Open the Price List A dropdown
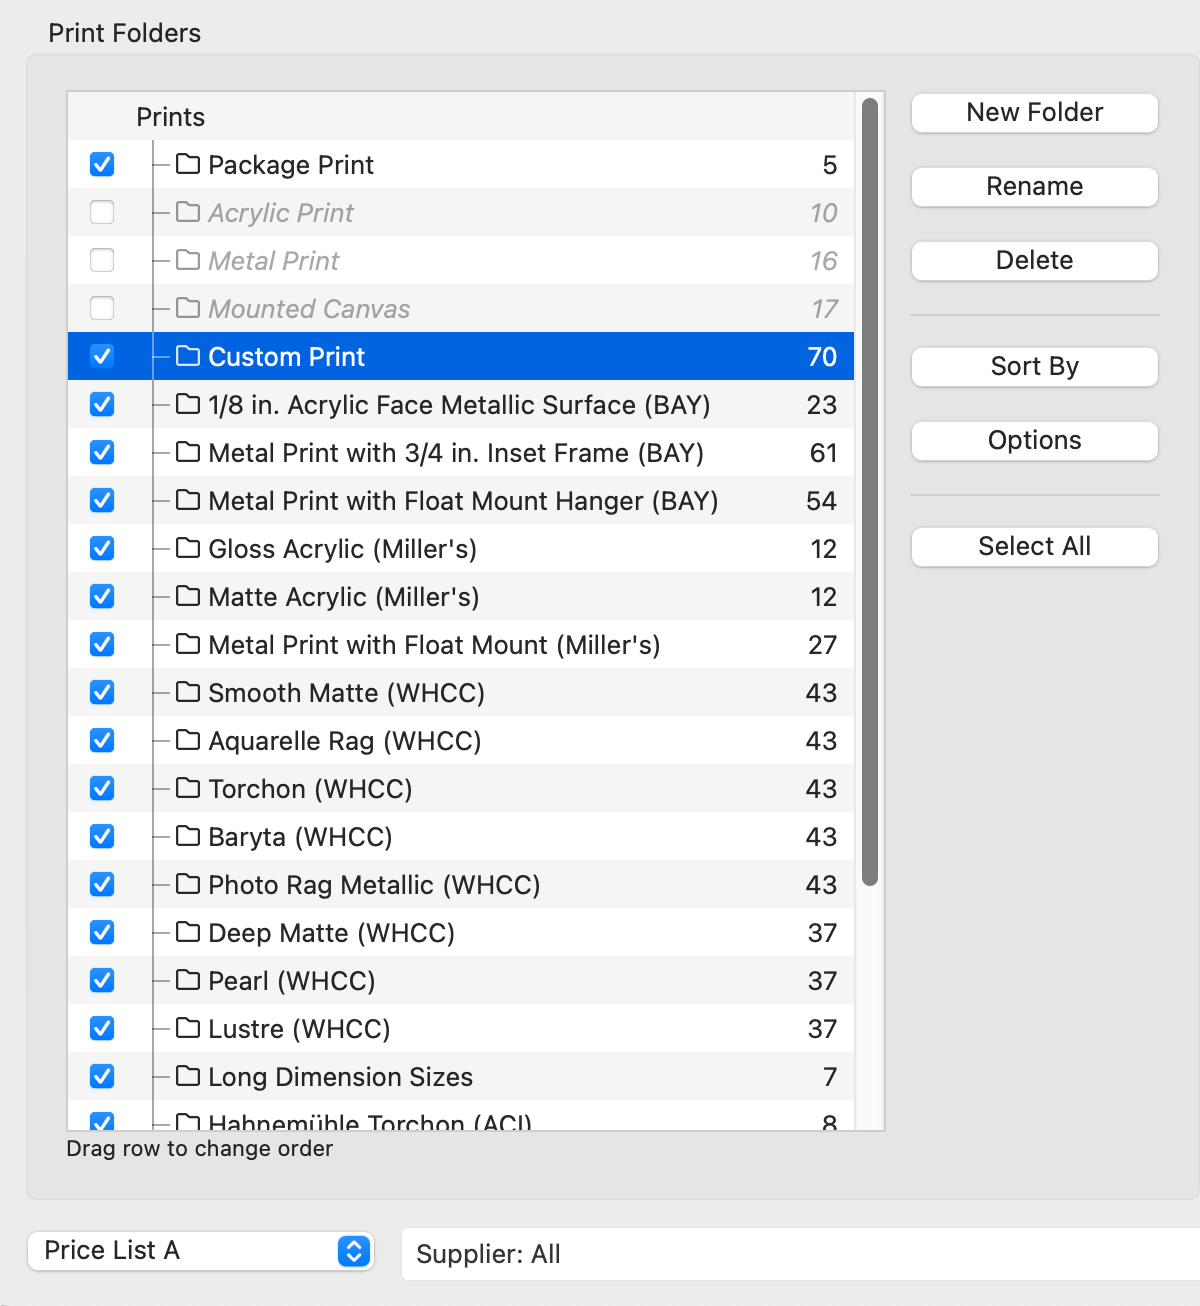Image resolution: width=1200 pixels, height=1306 pixels. pos(201,1251)
